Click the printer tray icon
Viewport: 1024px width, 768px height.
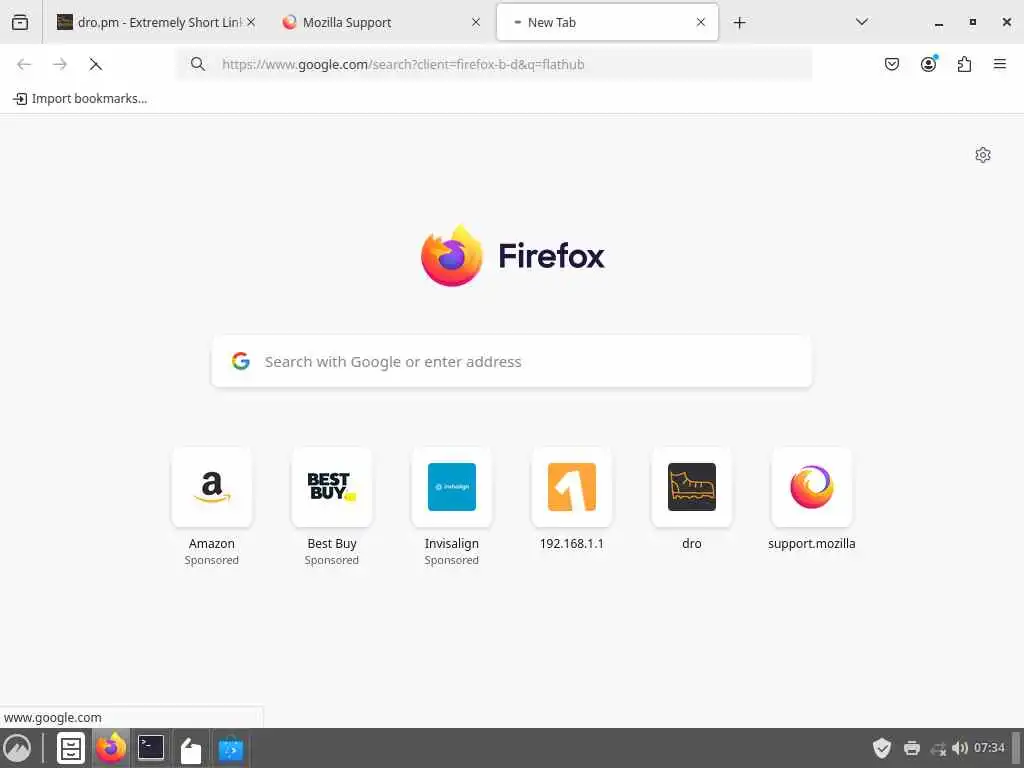click(x=912, y=748)
